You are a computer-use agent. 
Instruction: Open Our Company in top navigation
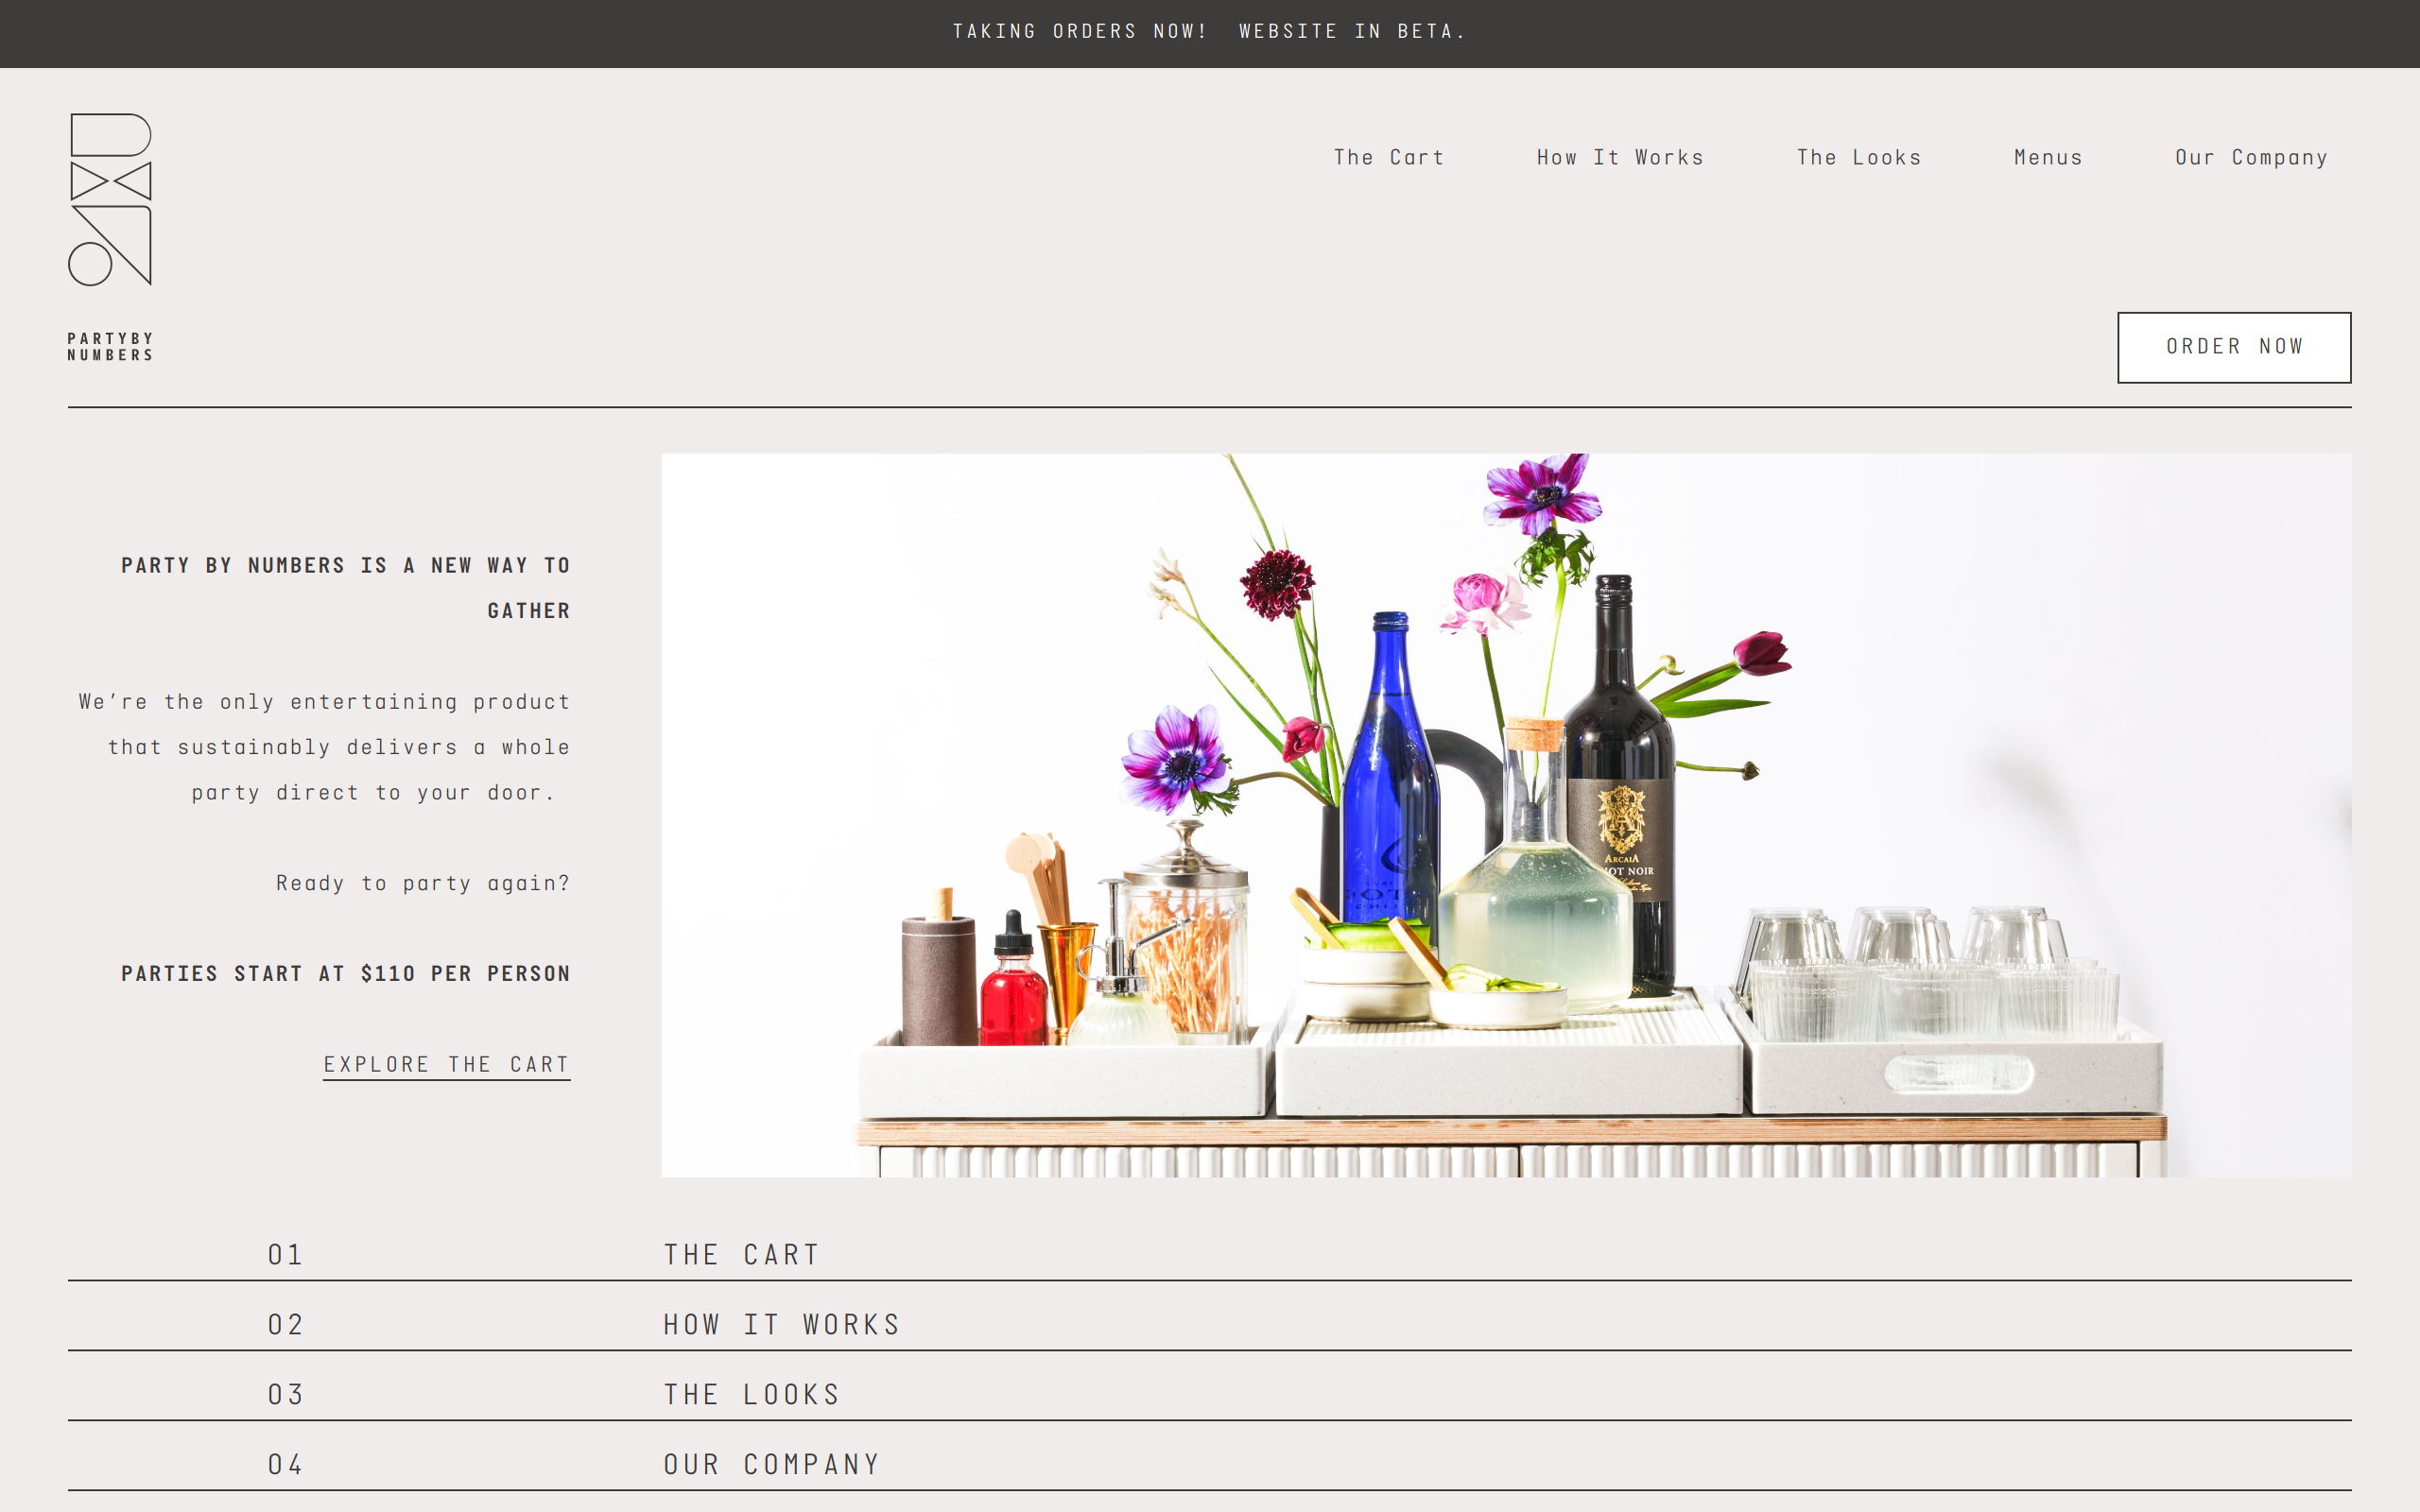[2251, 158]
